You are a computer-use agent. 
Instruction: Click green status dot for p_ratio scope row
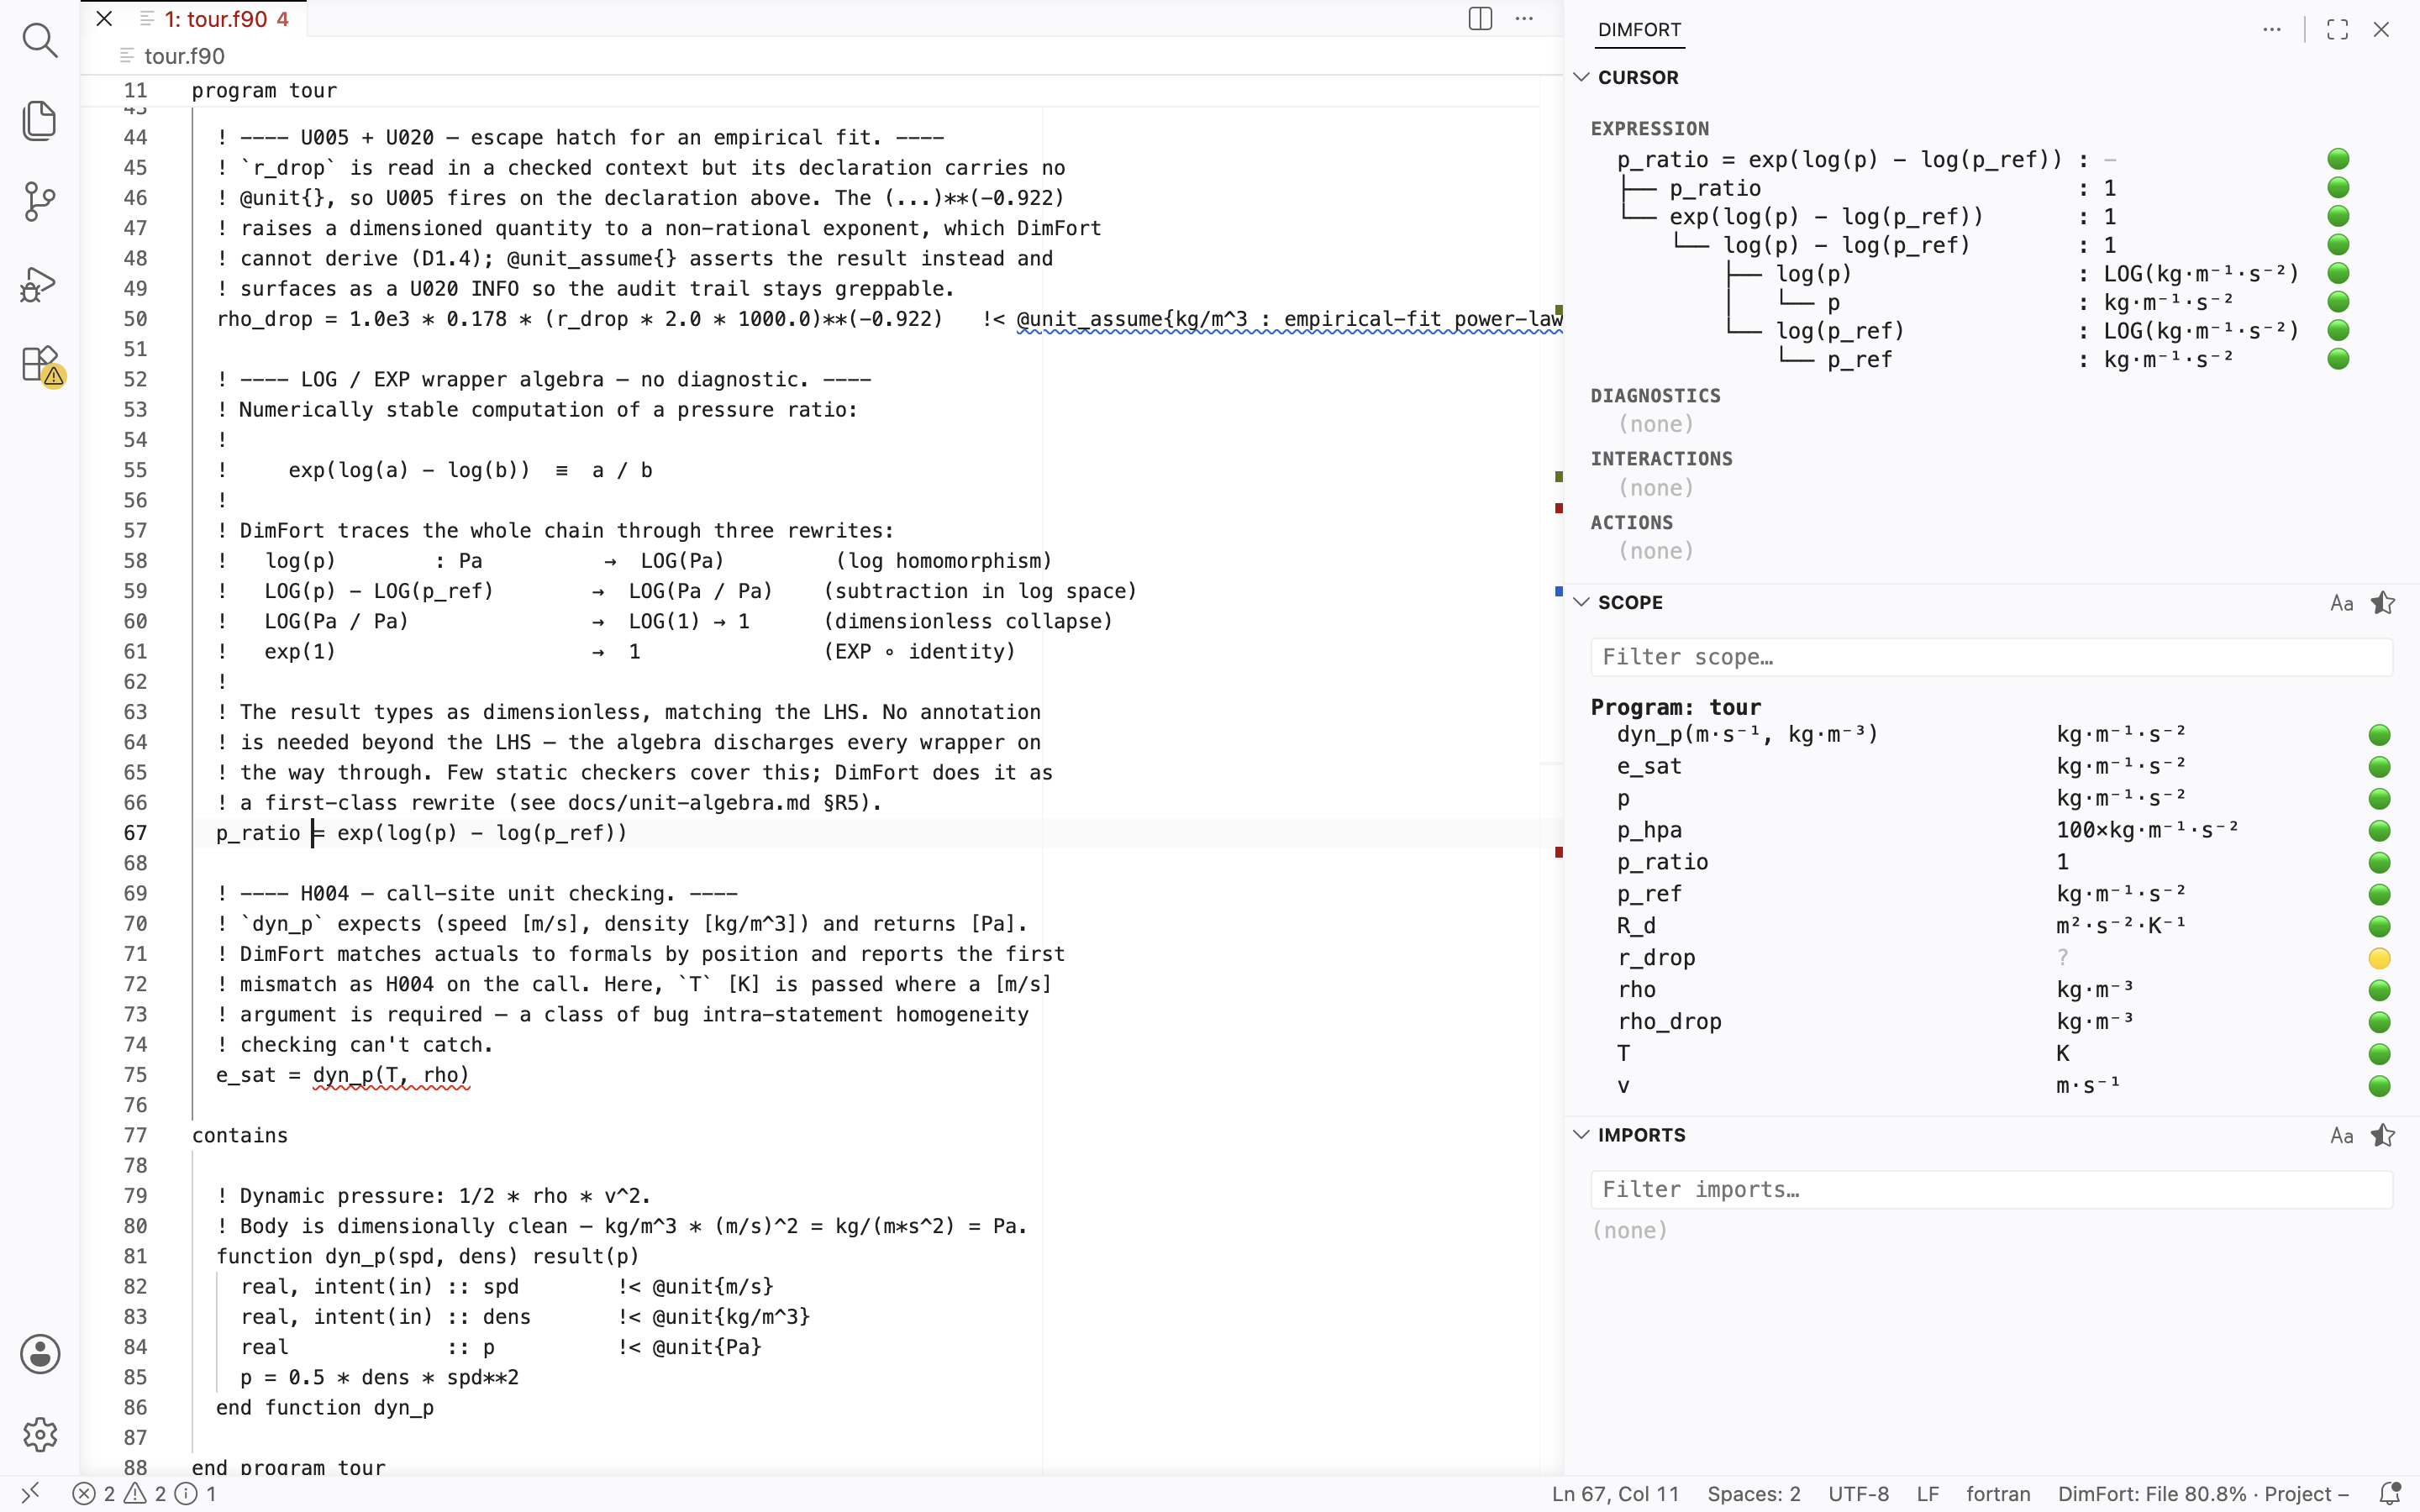[x=2379, y=862]
